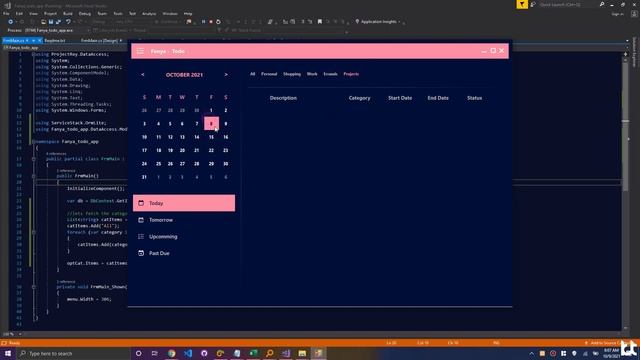Image resolution: width=640 pixels, height=360 pixels.
Task: Show Tomorrow's tasks in the sidebar
Action: click(184, 220)
